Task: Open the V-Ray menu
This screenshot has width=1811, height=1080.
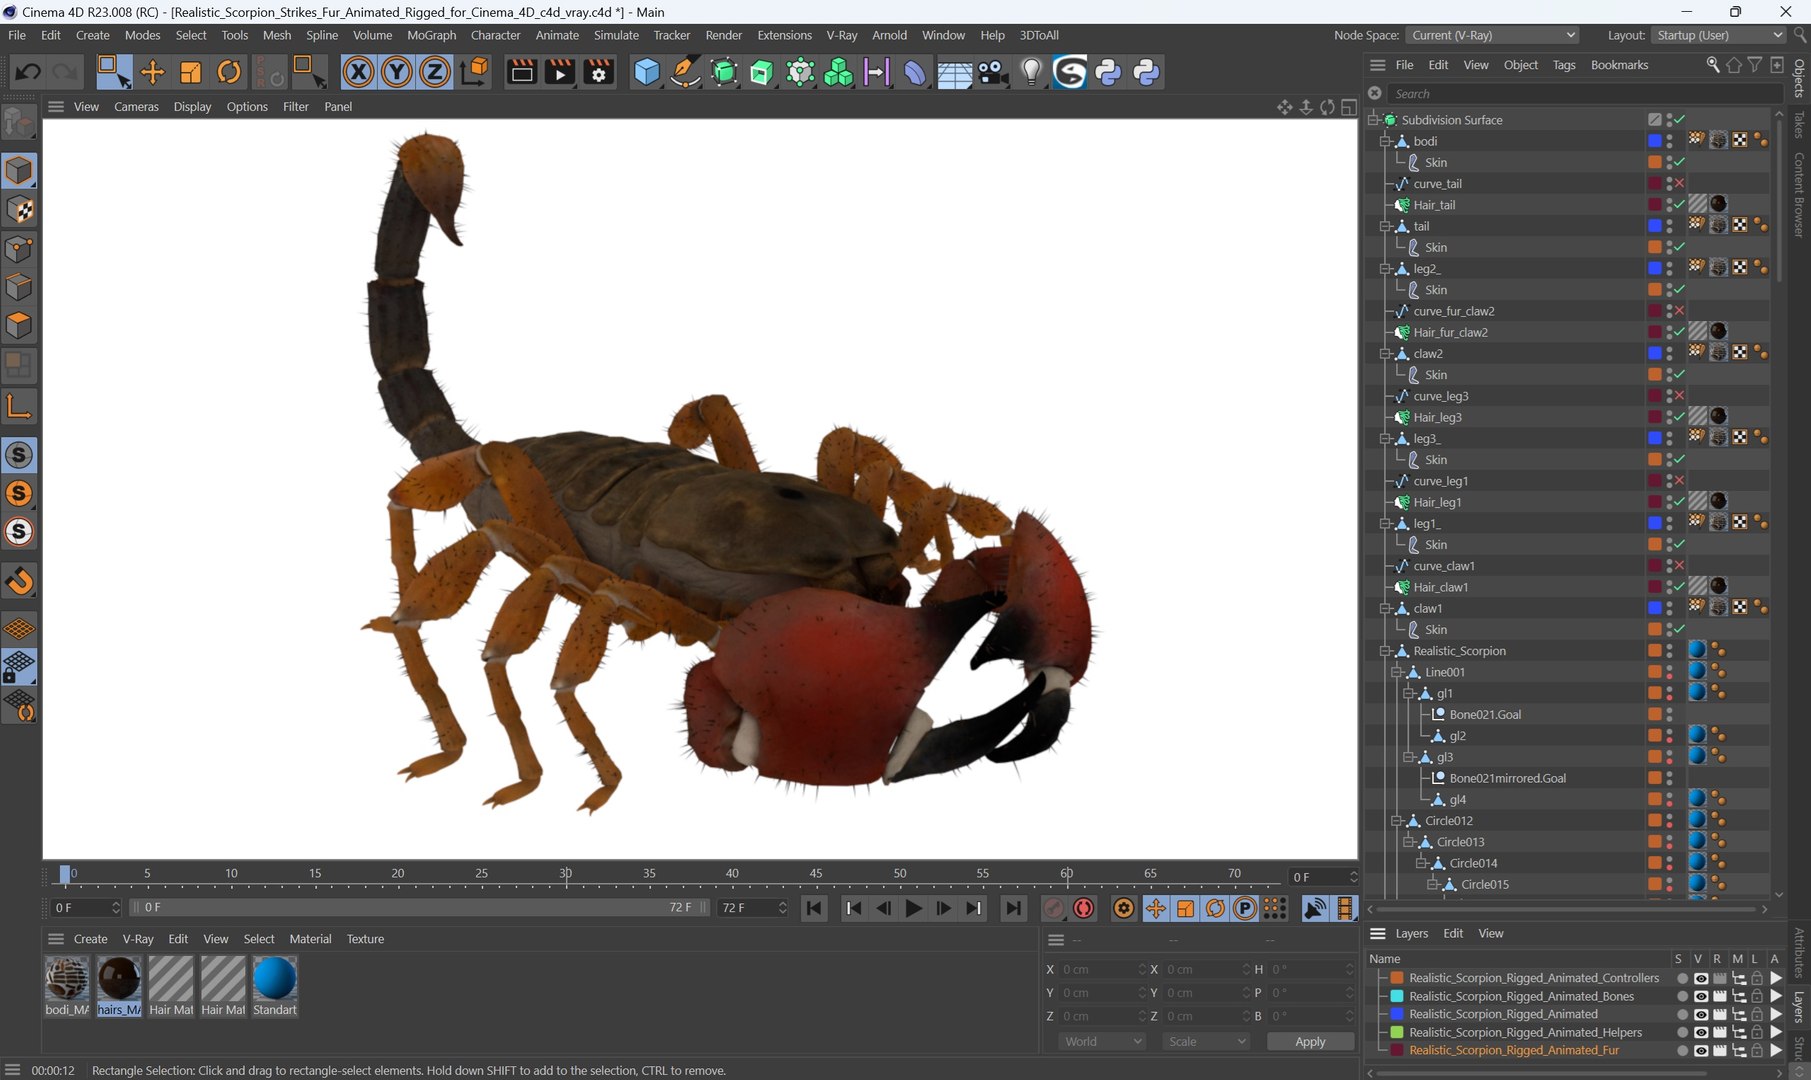Action: [841, 35]
